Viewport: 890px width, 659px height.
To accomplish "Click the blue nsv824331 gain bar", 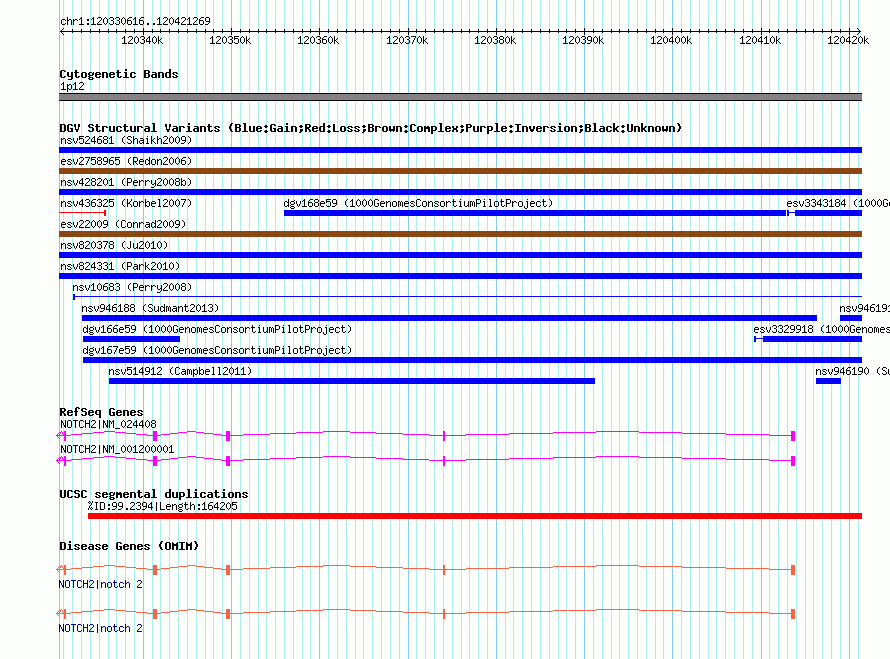I will coord(460,276).
